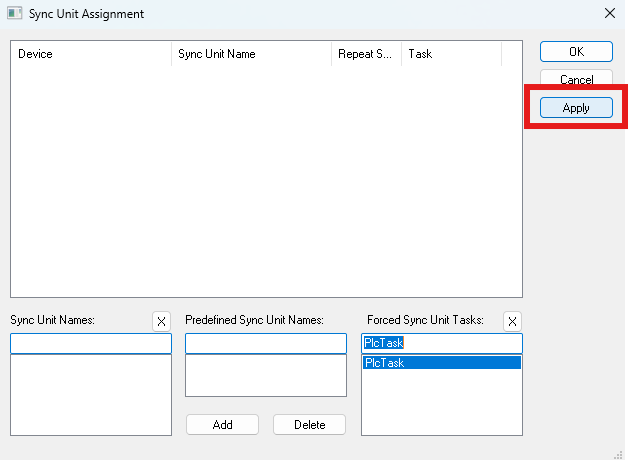
Task: Click the Sync Unit Assignment title icon
Action: (x=15, y=13)
